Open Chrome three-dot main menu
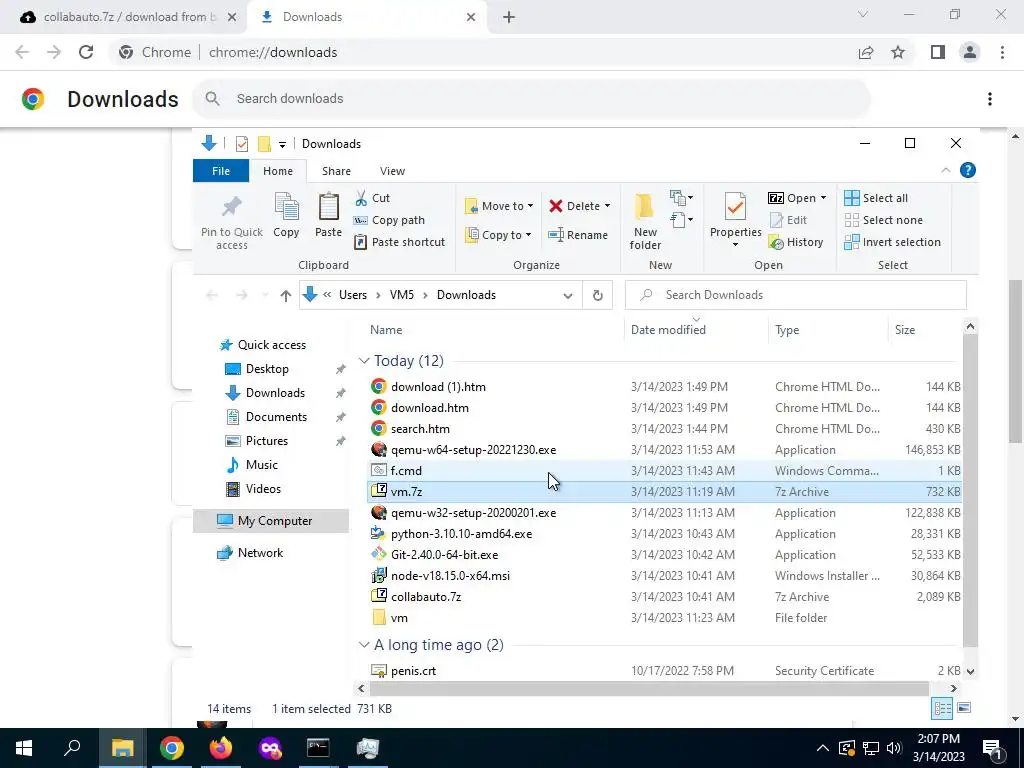 pos(1002,52)
